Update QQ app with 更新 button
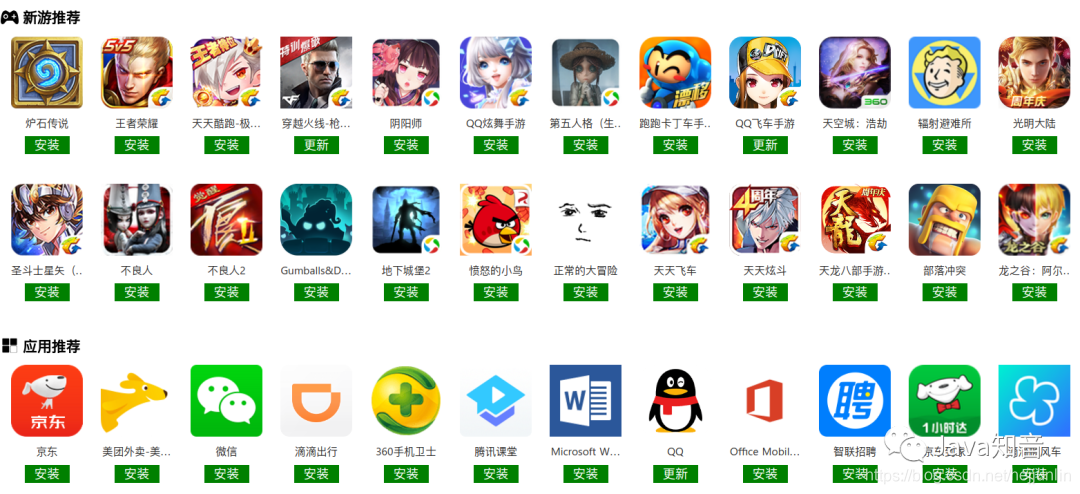This screenshot has height=494, width=1080. [x=675, y=474]
